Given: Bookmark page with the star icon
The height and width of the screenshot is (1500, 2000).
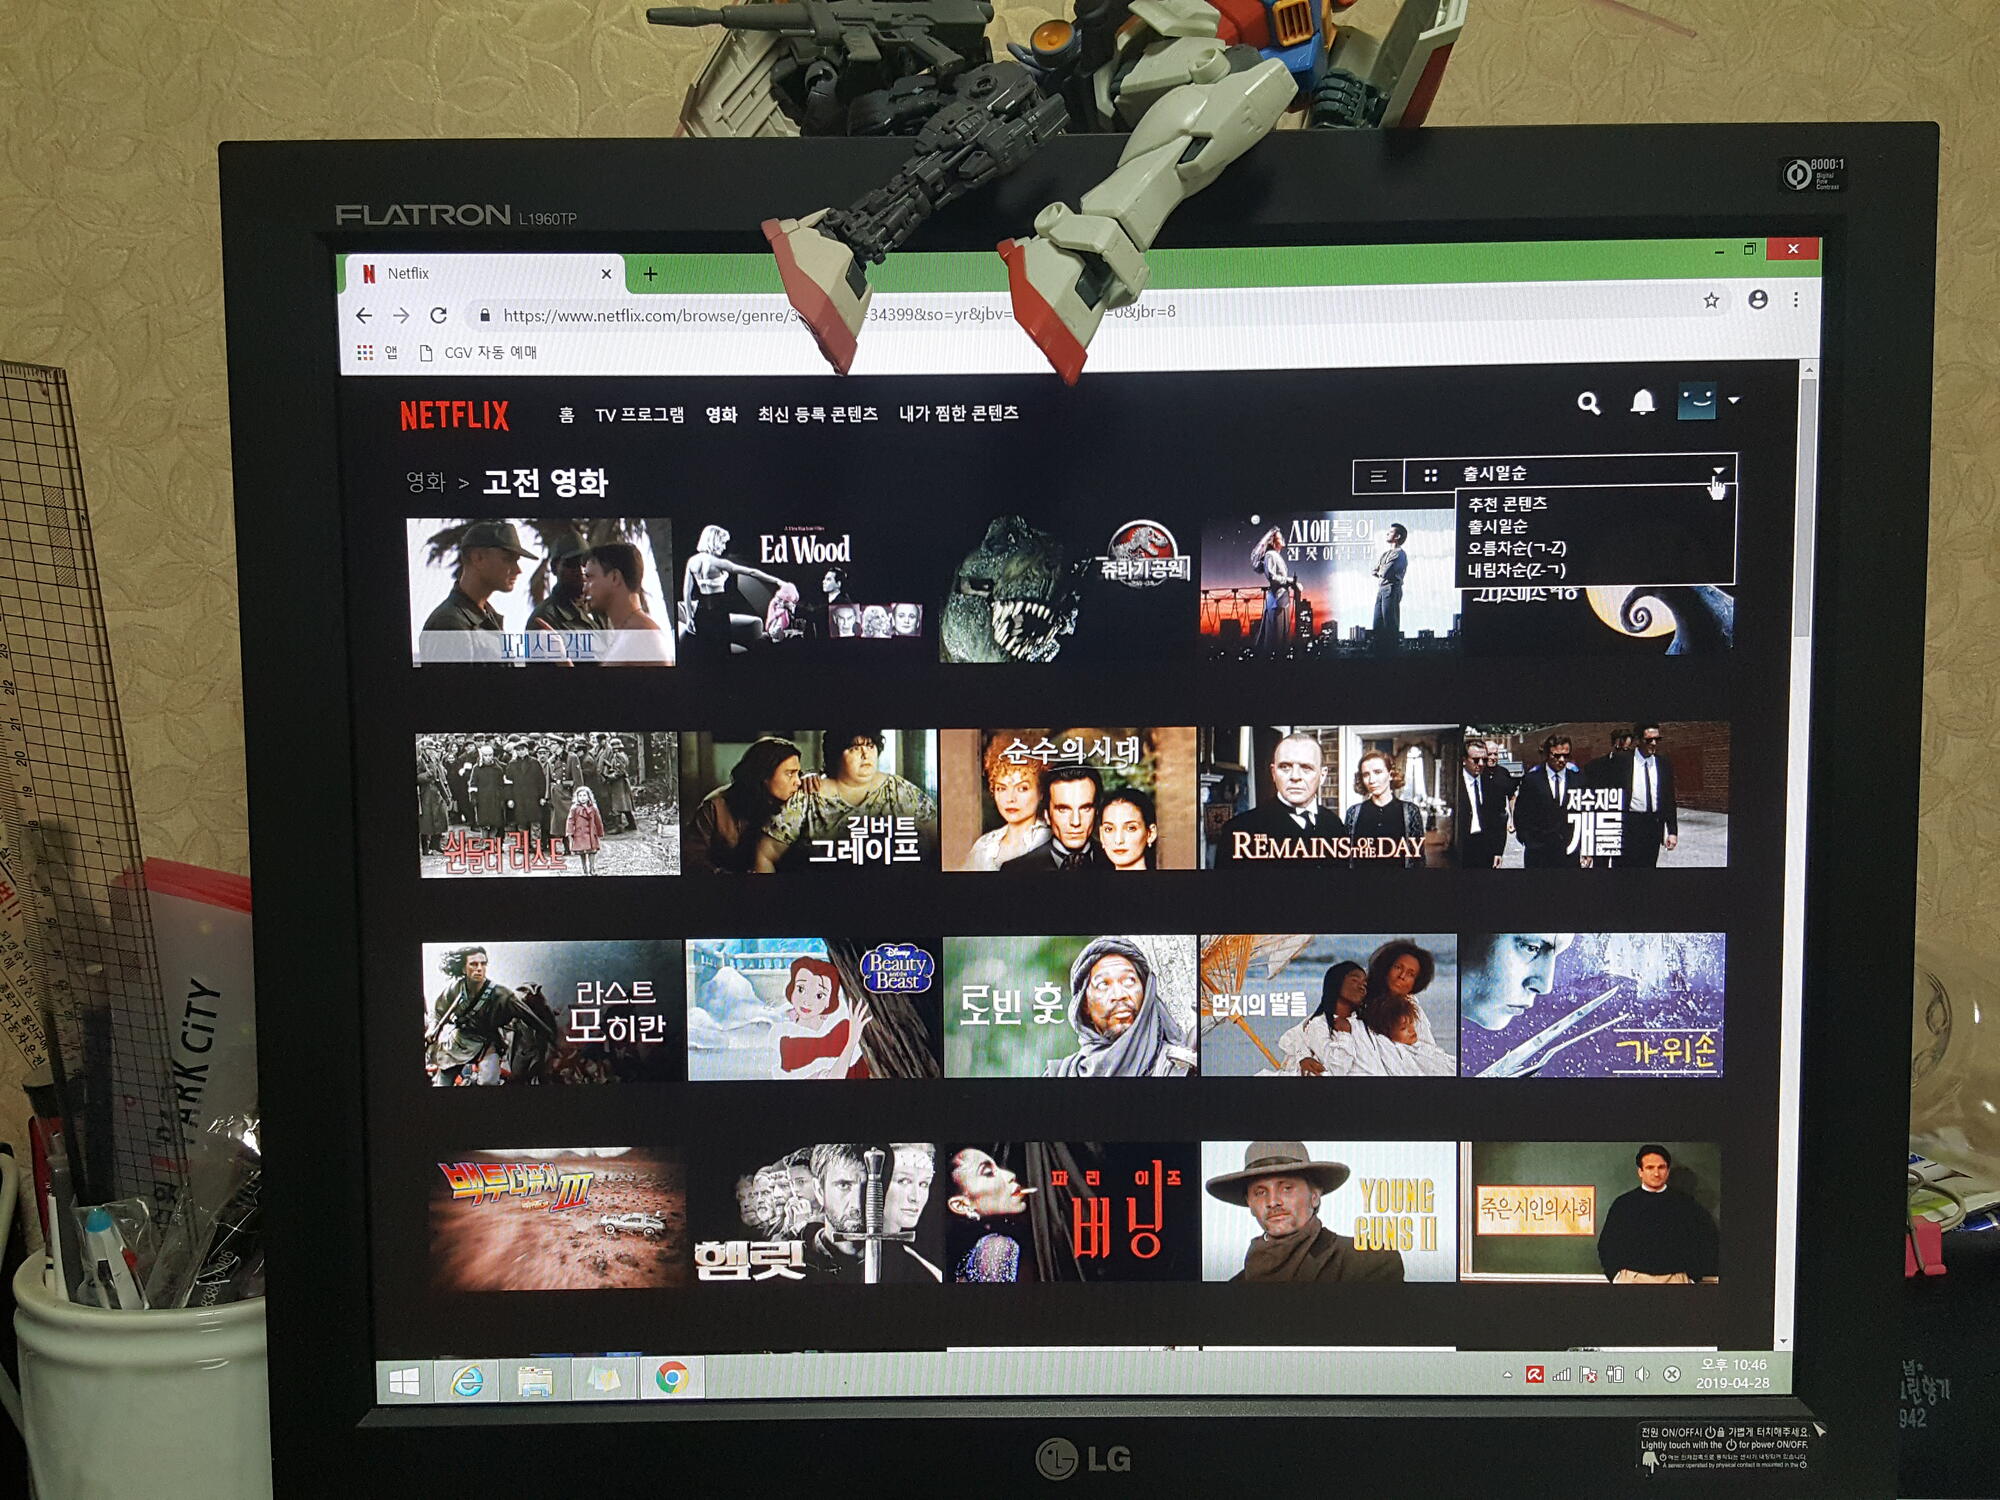Looking at the screenshot, I should 1711,300.
